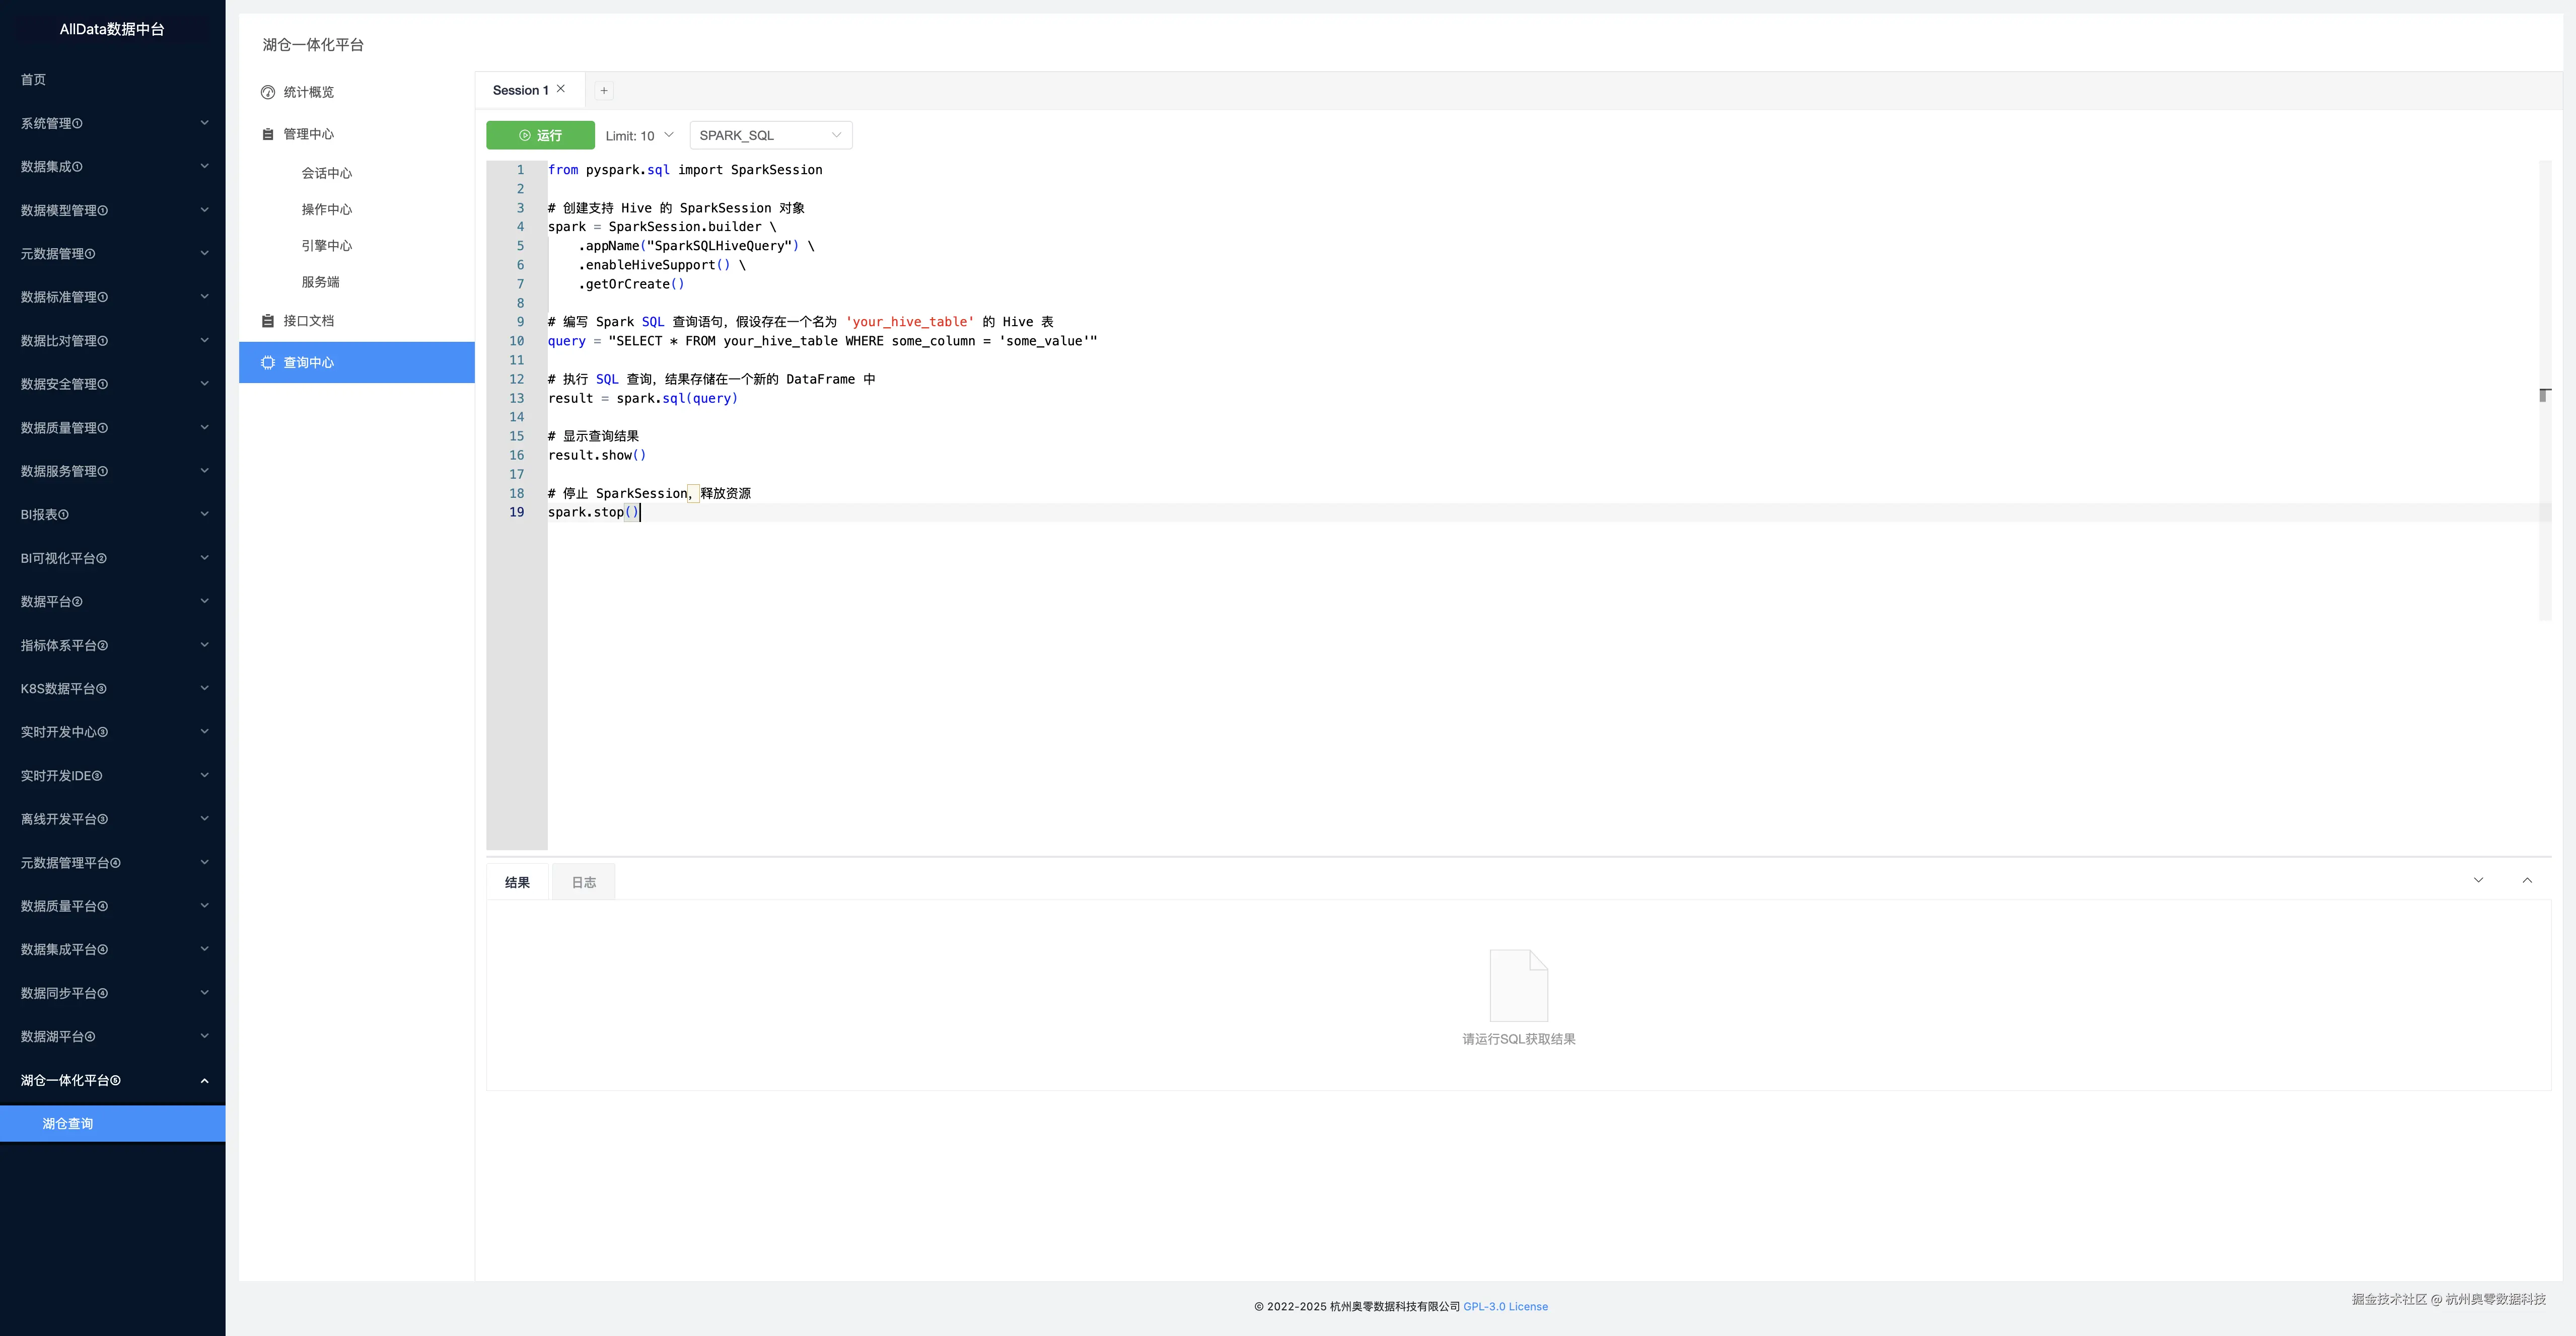Image resolution: width=2576 pixels, height=1336 pixels.
Task: Expand 数据集成平台 sidebar menu
Action: 112,949
